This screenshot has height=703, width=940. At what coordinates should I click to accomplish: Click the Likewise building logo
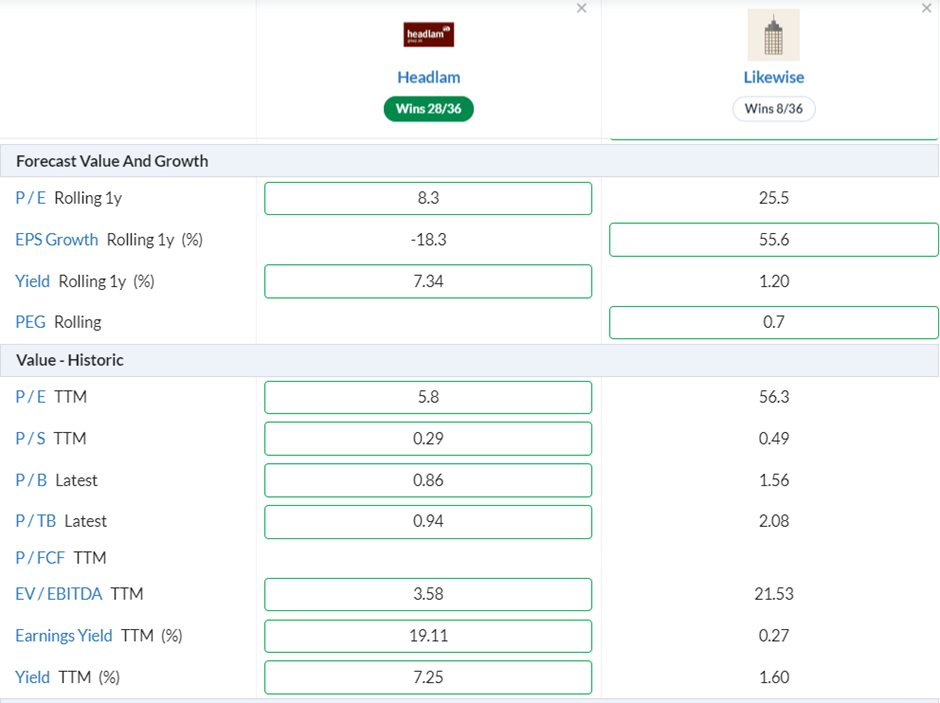tap(773, 35)
